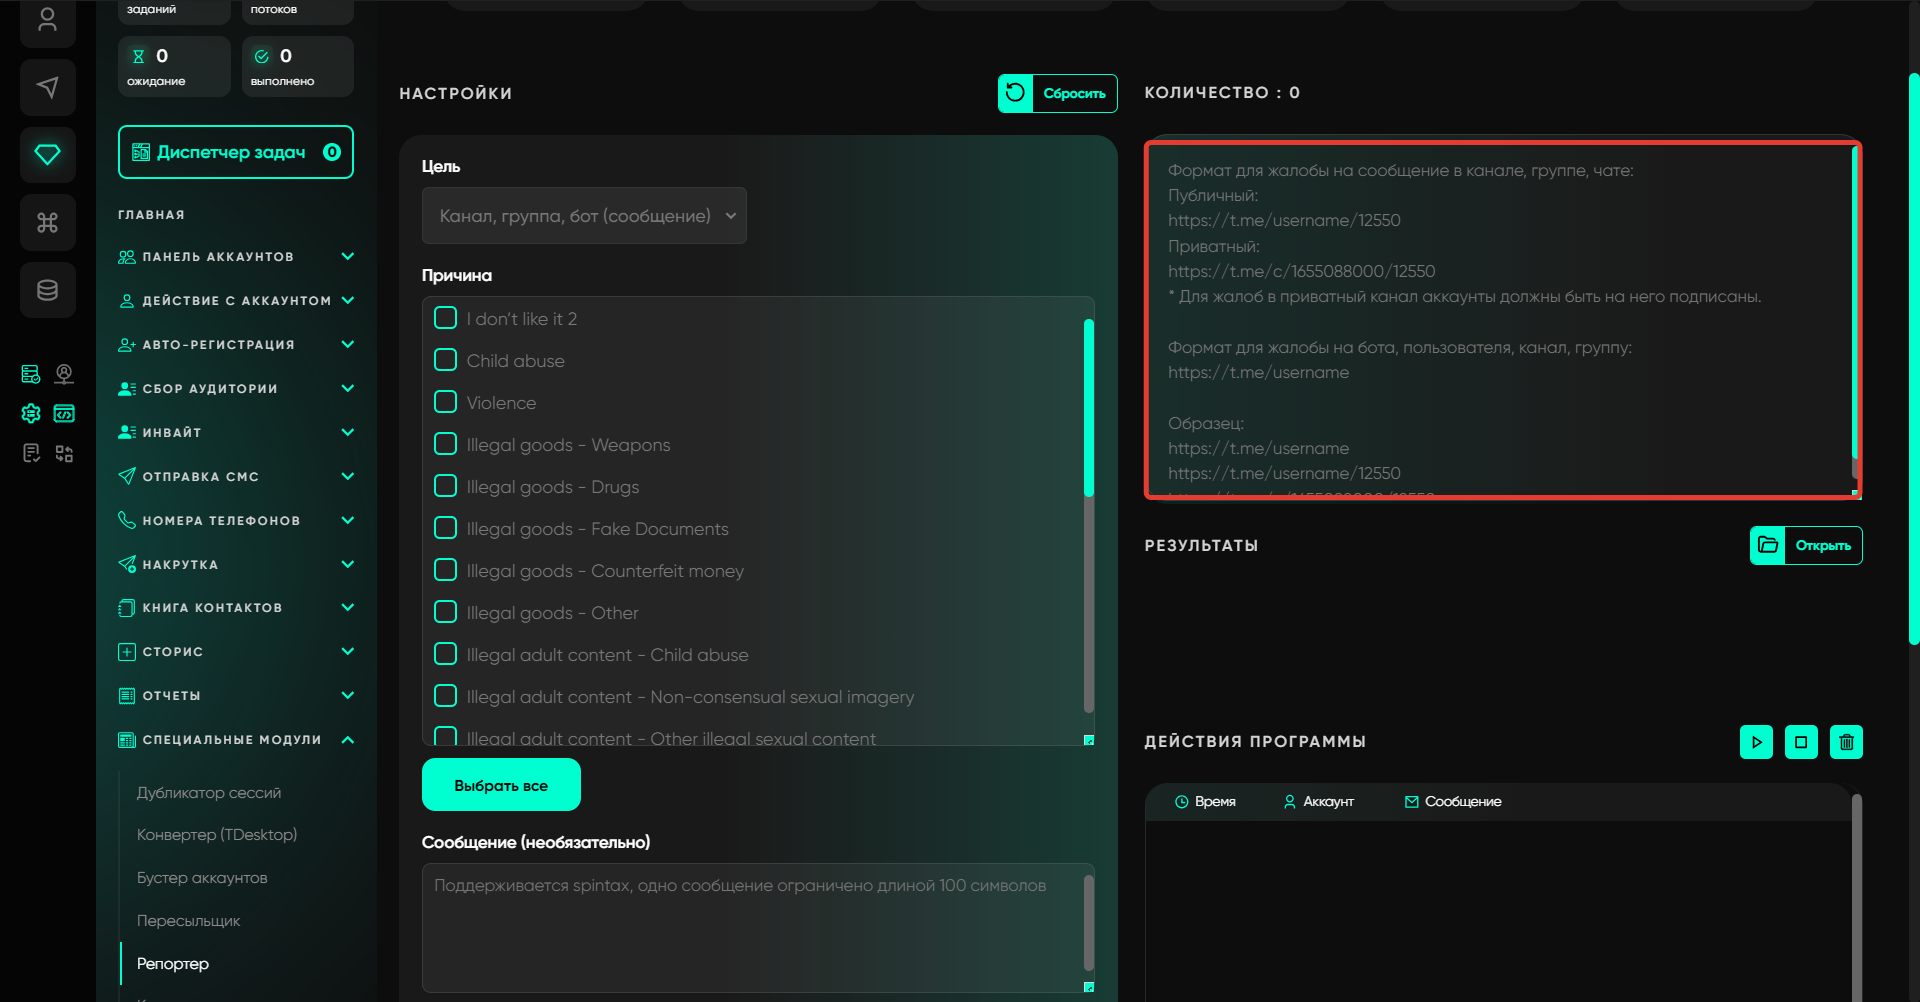
Task: Enable the Violence reason checkbox
Action: 446,402
